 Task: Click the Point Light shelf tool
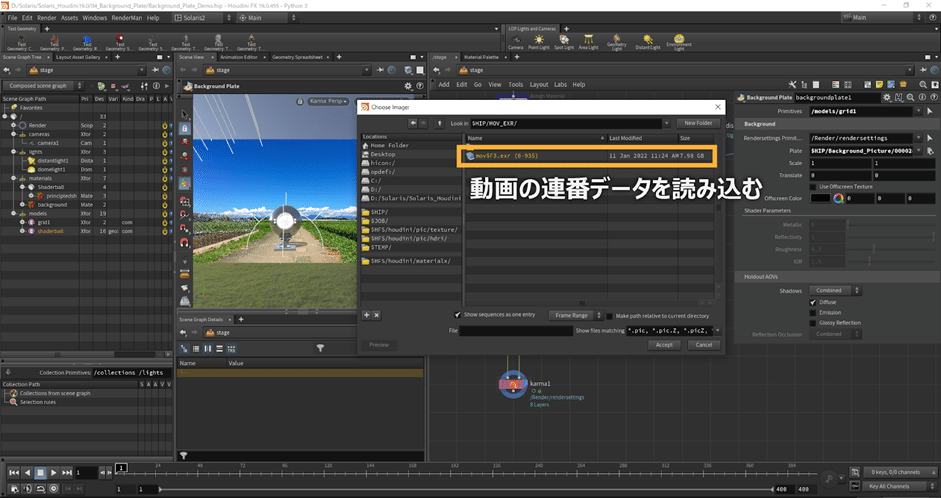point(541,40)
